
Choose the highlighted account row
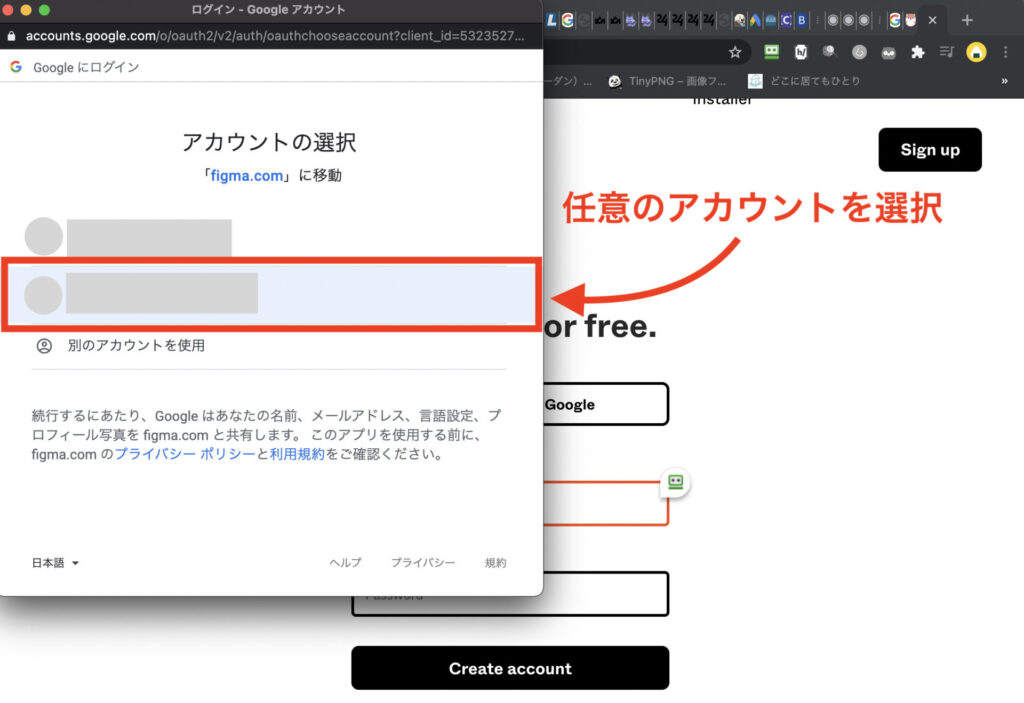tap(271, 295)
